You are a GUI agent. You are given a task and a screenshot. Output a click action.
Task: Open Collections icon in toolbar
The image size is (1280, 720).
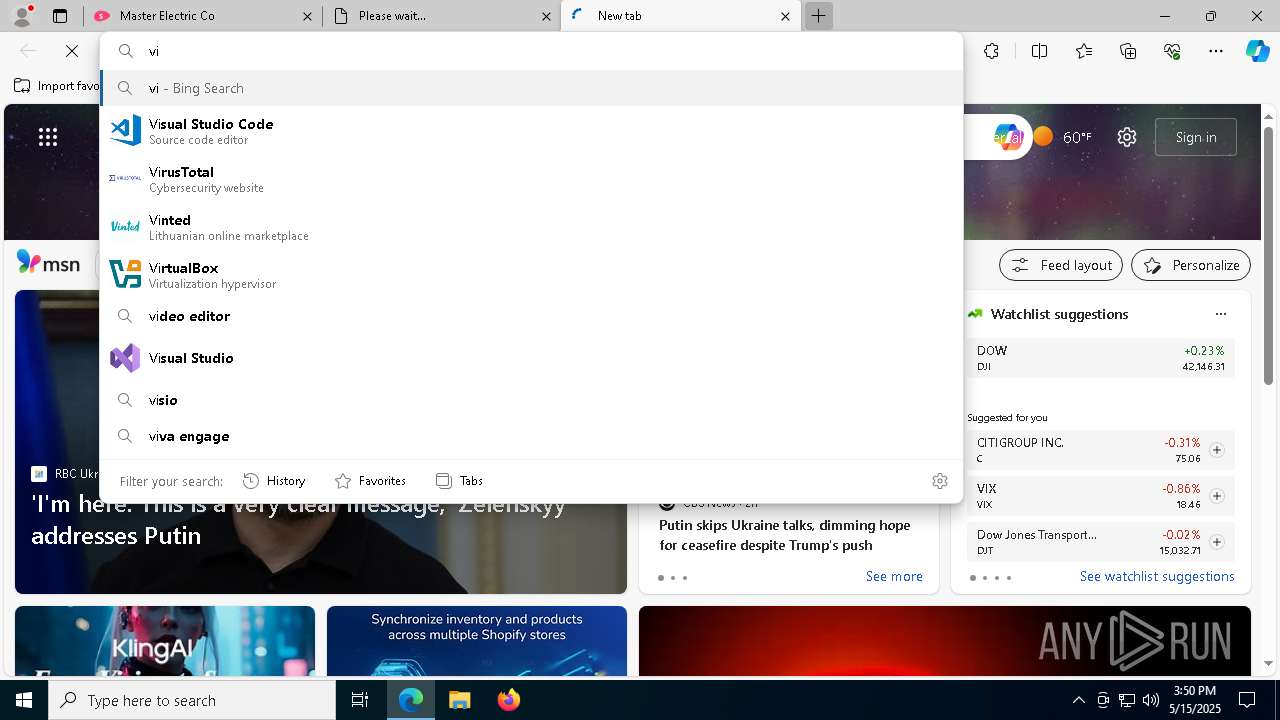click(x=1128, y=51)
